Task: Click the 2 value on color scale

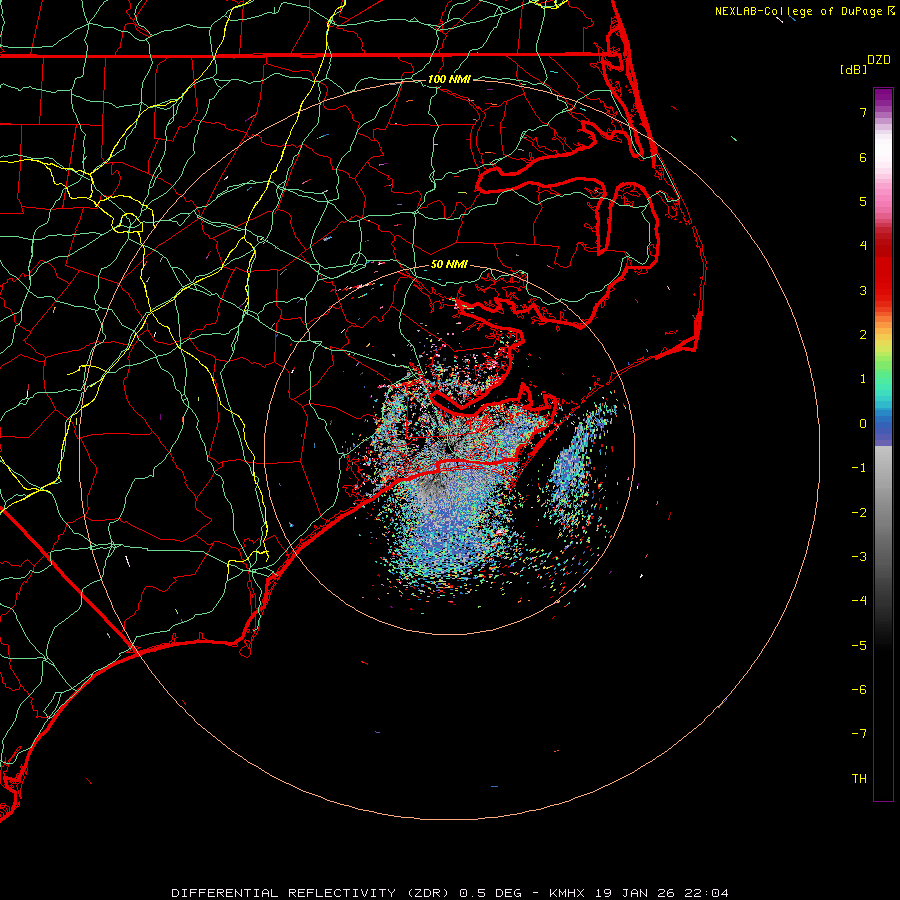Action: click(x=863, y=335)
